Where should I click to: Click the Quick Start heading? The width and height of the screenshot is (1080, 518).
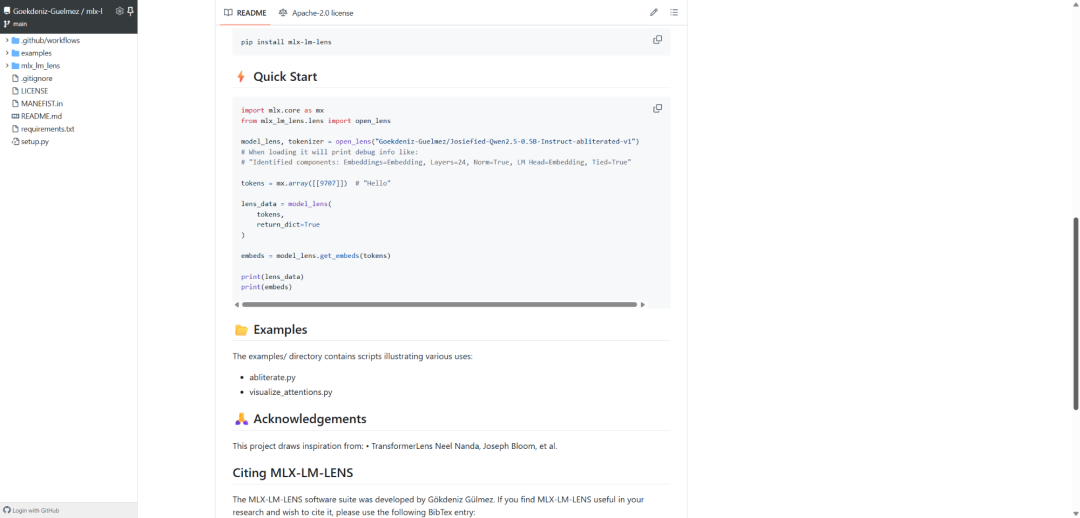[x=285, y=76]
